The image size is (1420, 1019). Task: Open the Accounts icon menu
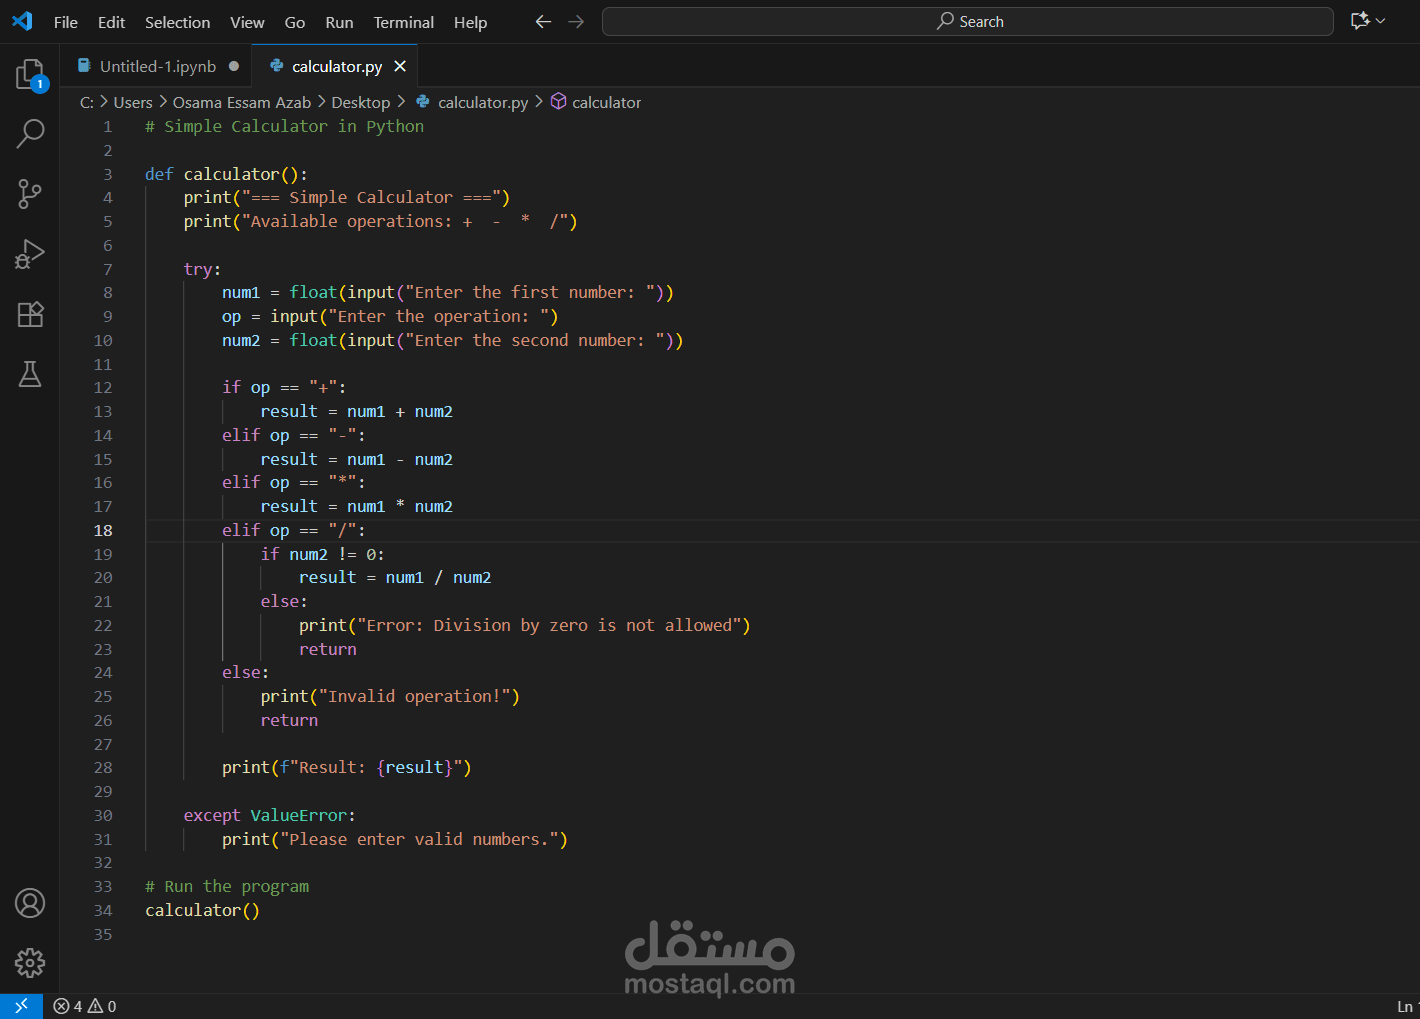pos(30,903)
